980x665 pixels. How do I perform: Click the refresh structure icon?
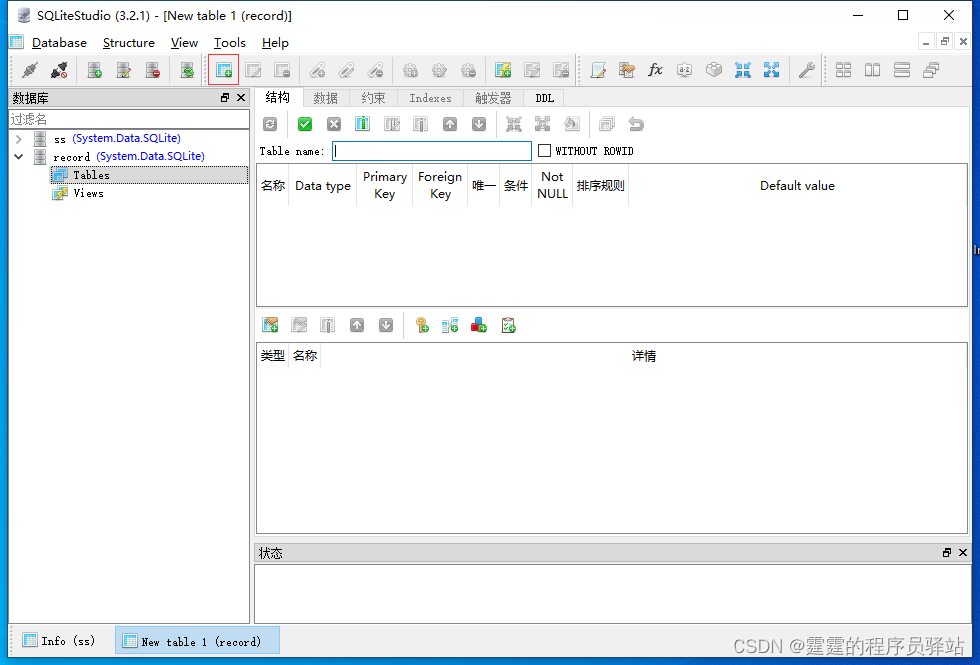tap(270, 124)
